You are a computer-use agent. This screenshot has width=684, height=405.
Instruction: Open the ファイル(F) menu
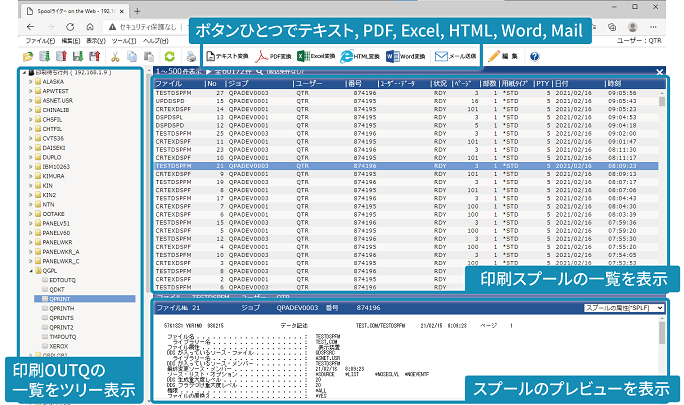coord(39,40)
